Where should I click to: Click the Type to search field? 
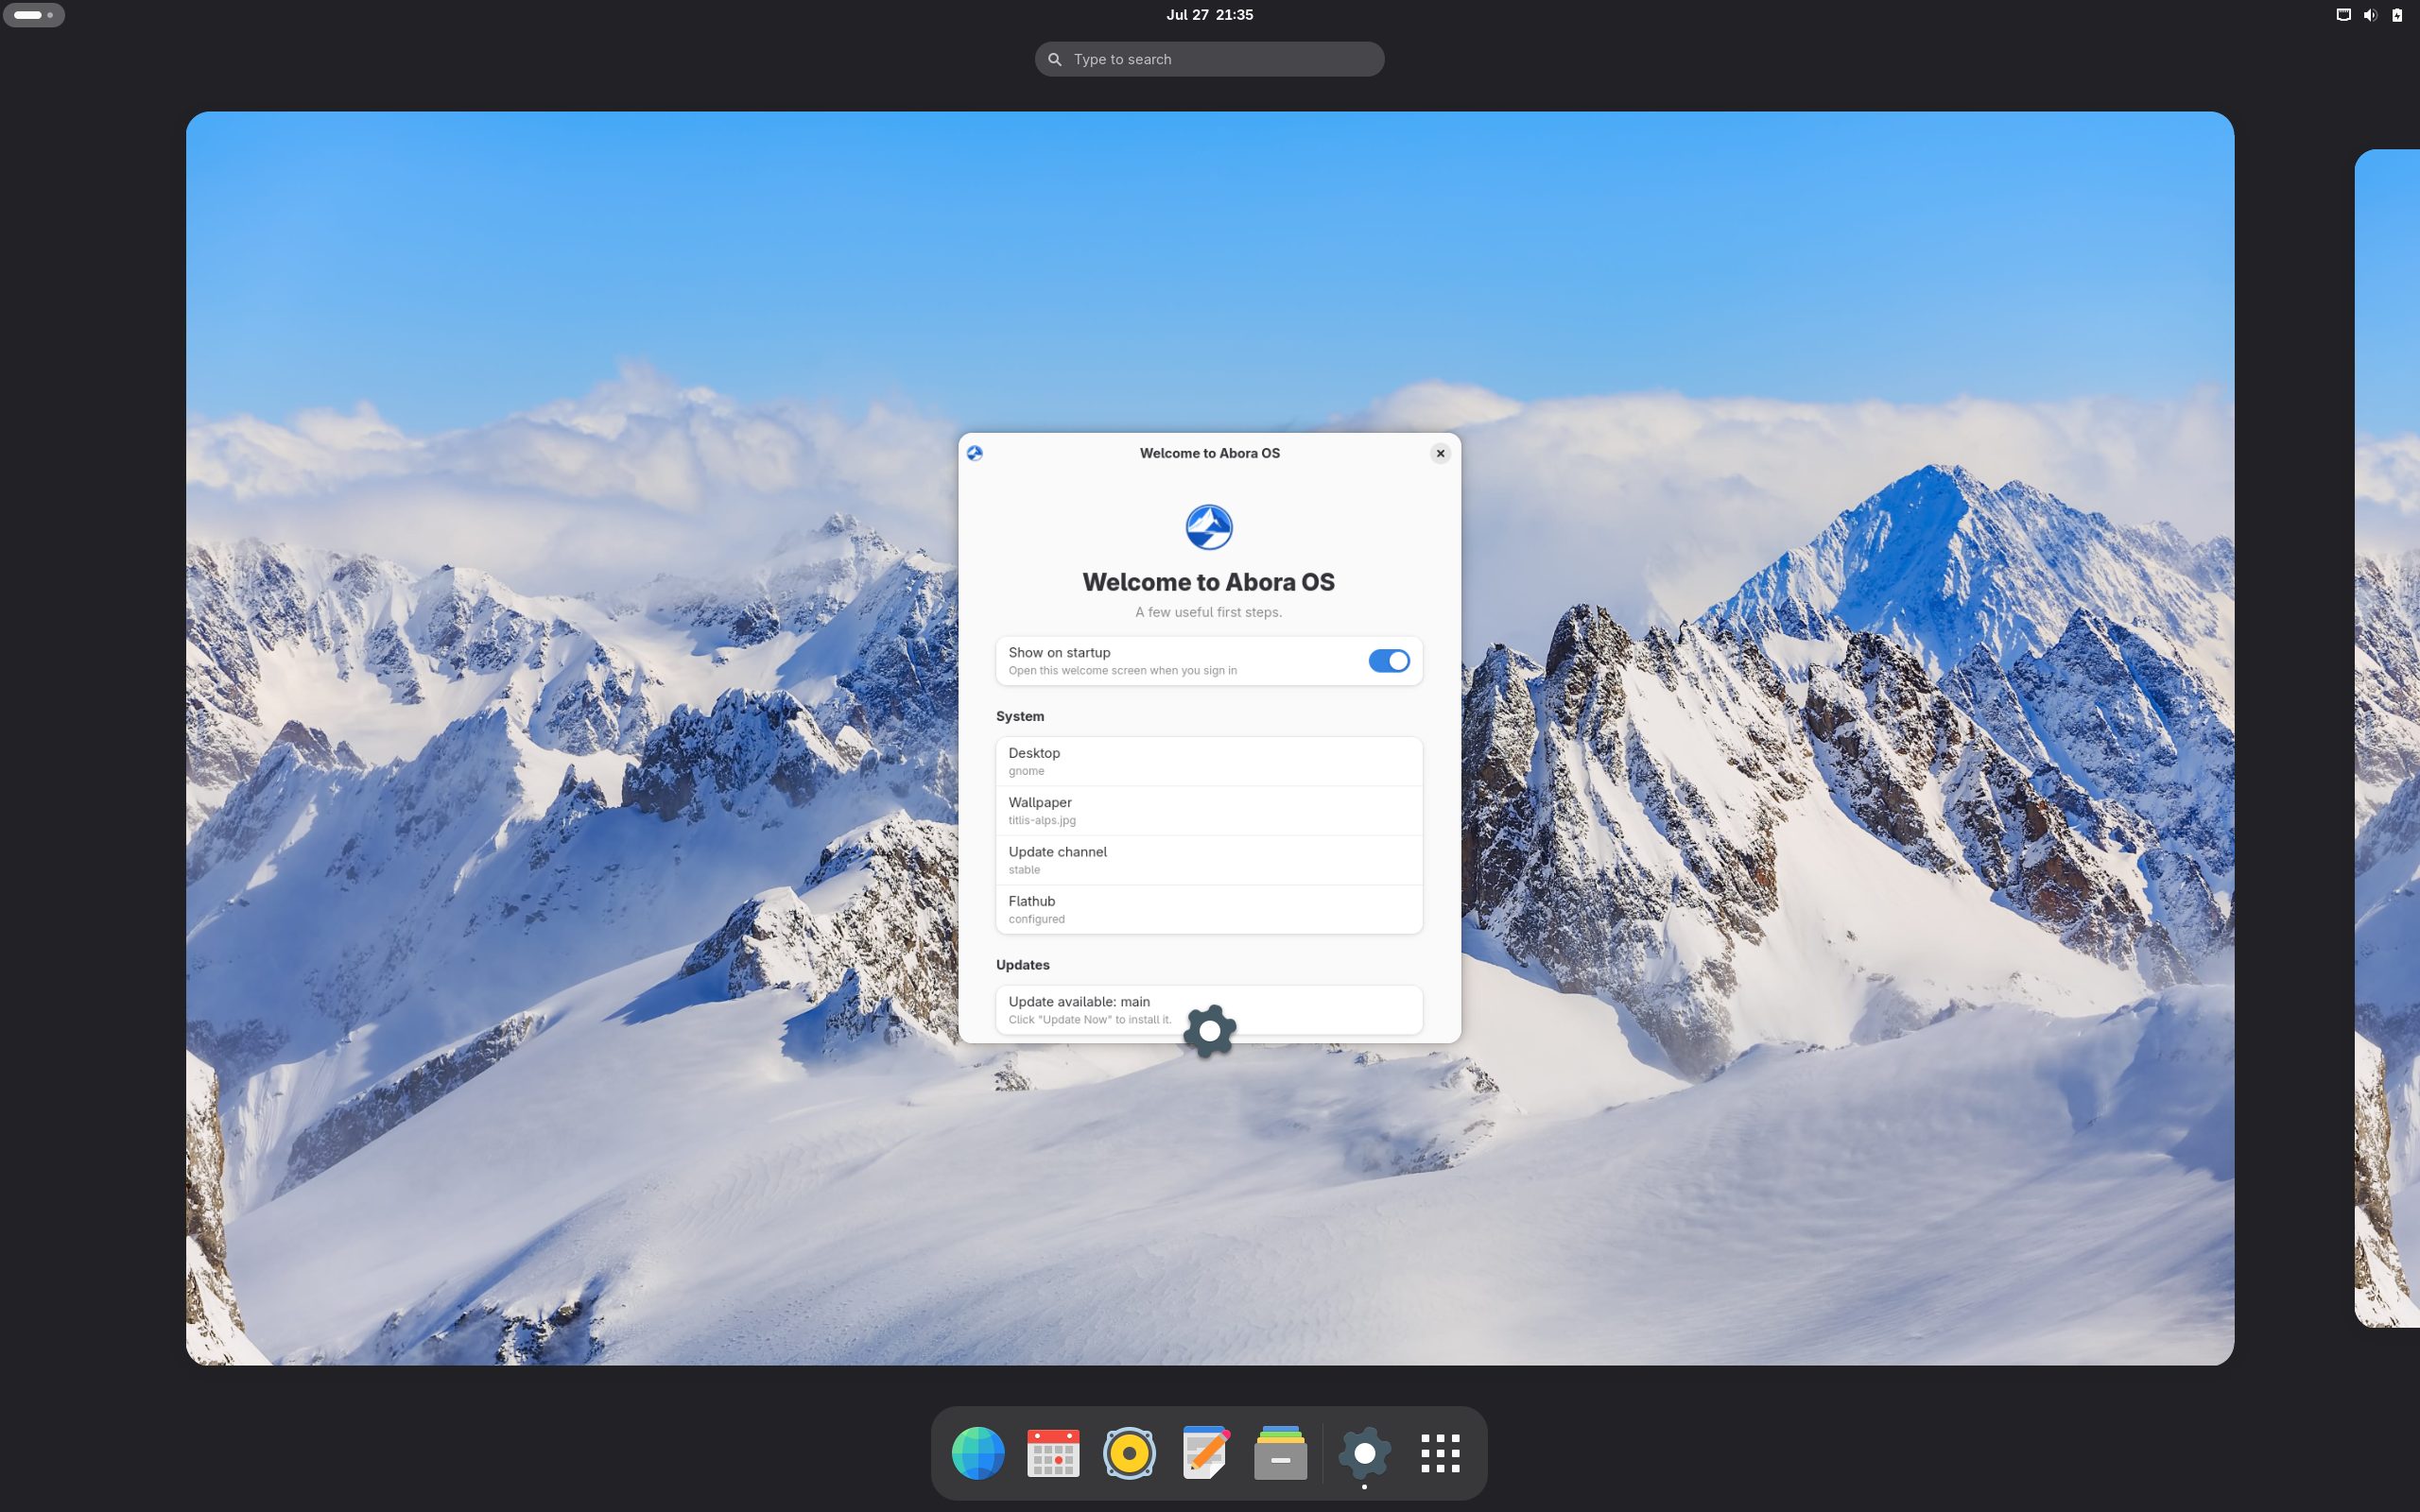[x=1209, y=59]
